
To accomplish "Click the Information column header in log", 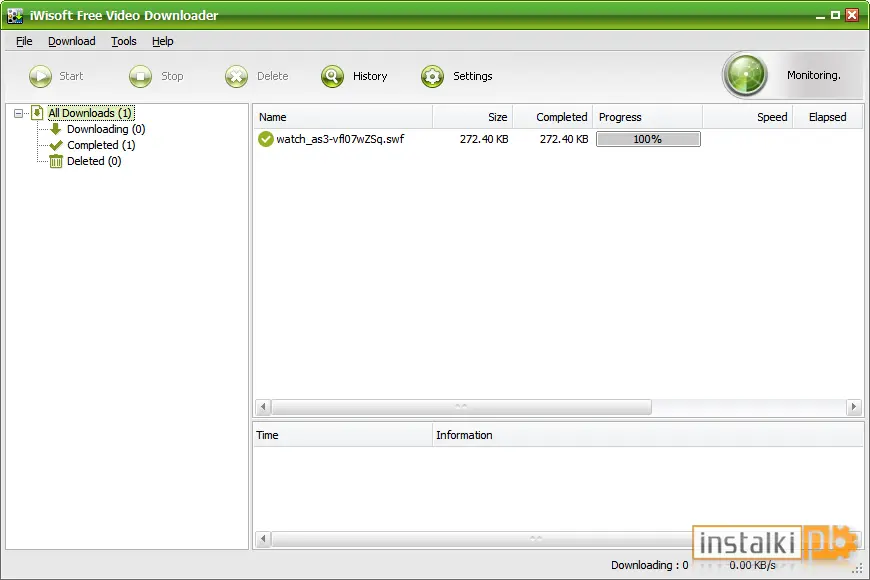I will coord(648,435).
